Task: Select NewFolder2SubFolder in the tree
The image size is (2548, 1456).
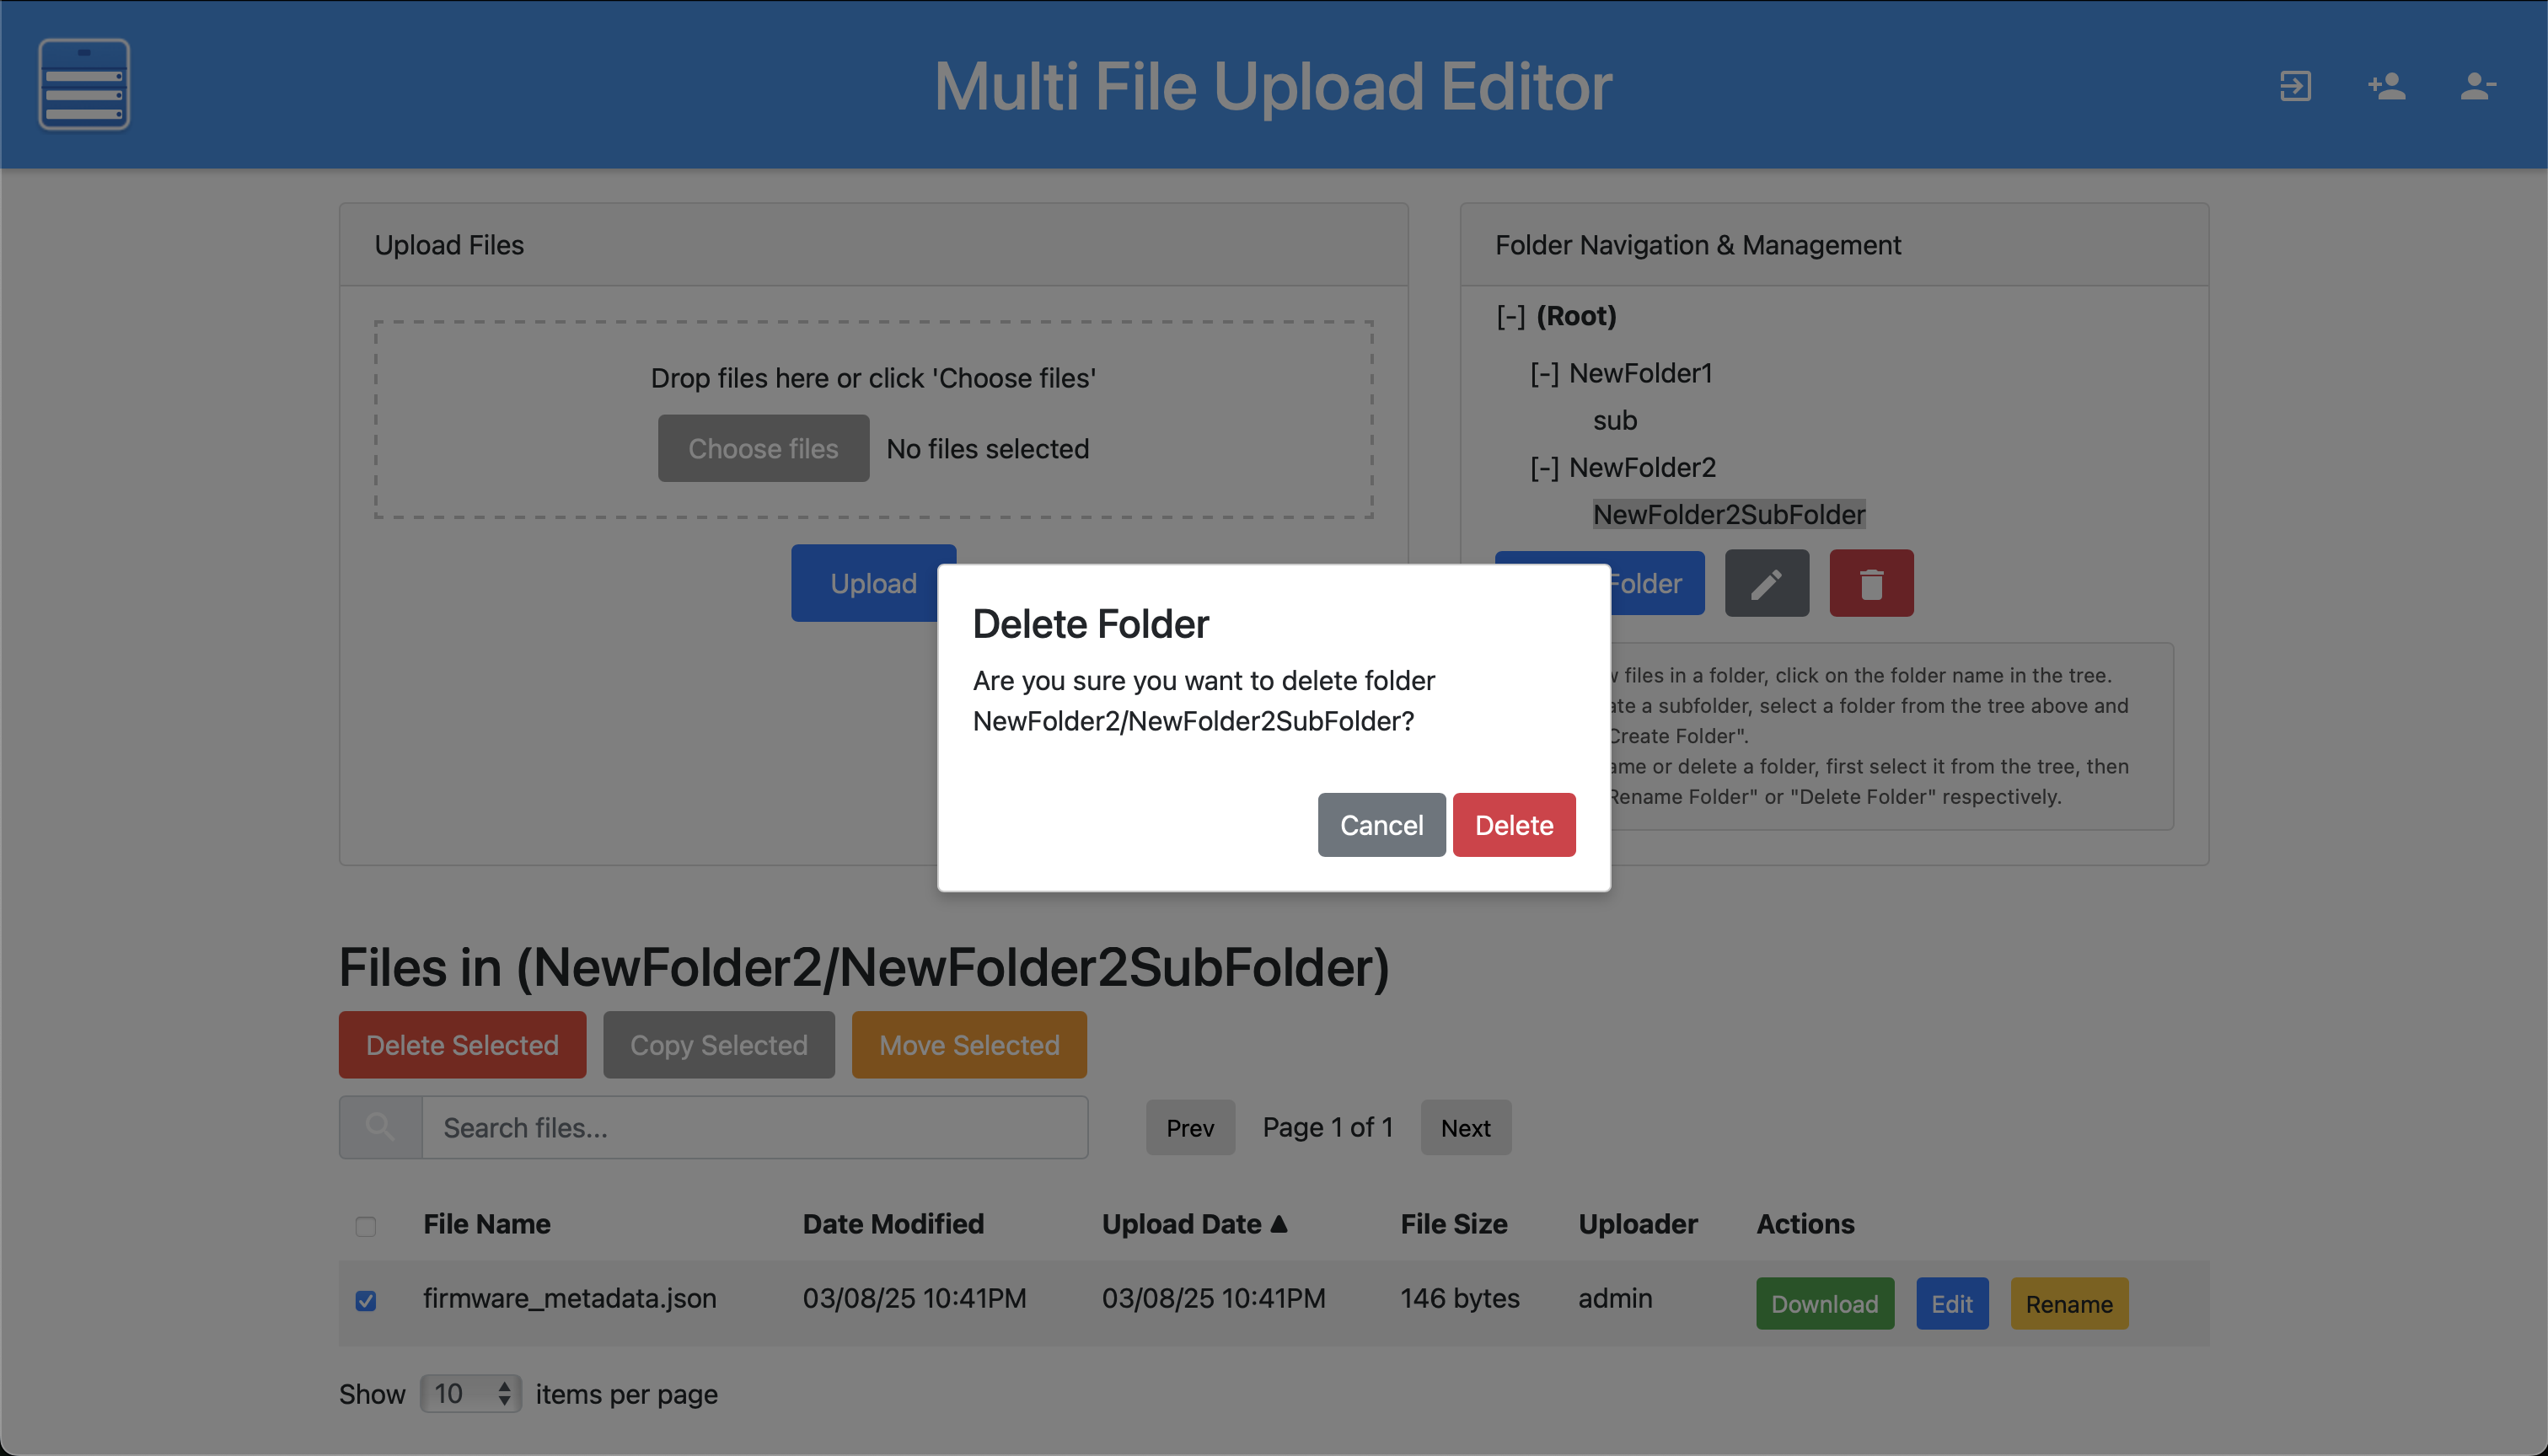Action: (x=1728, y=515)
